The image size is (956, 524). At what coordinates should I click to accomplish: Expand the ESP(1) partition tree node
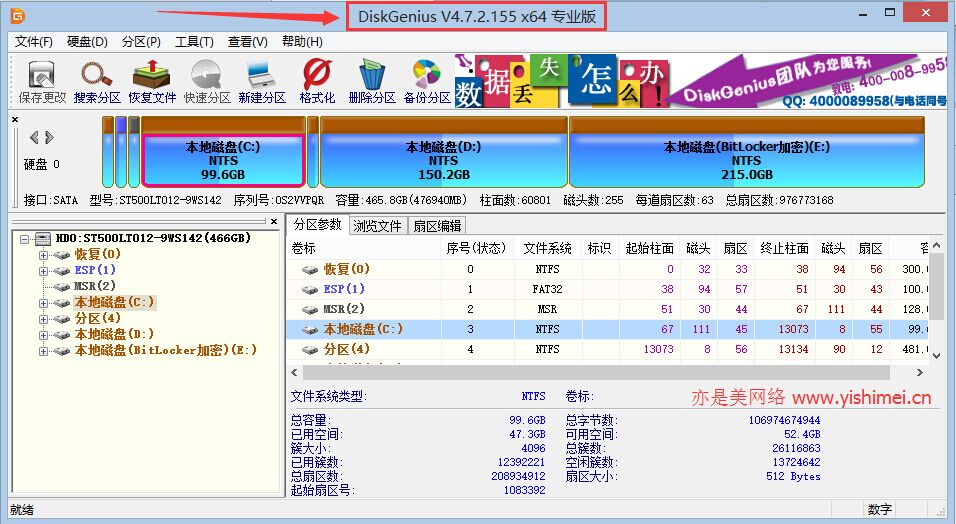(43, 270)
